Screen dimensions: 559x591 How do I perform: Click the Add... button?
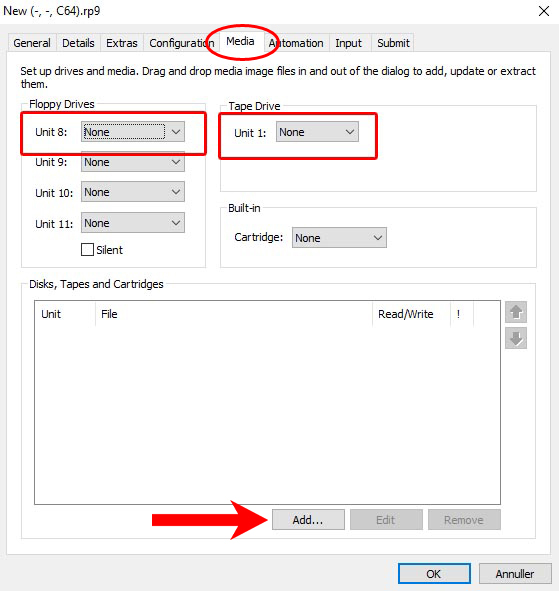[x=308, y=520]
